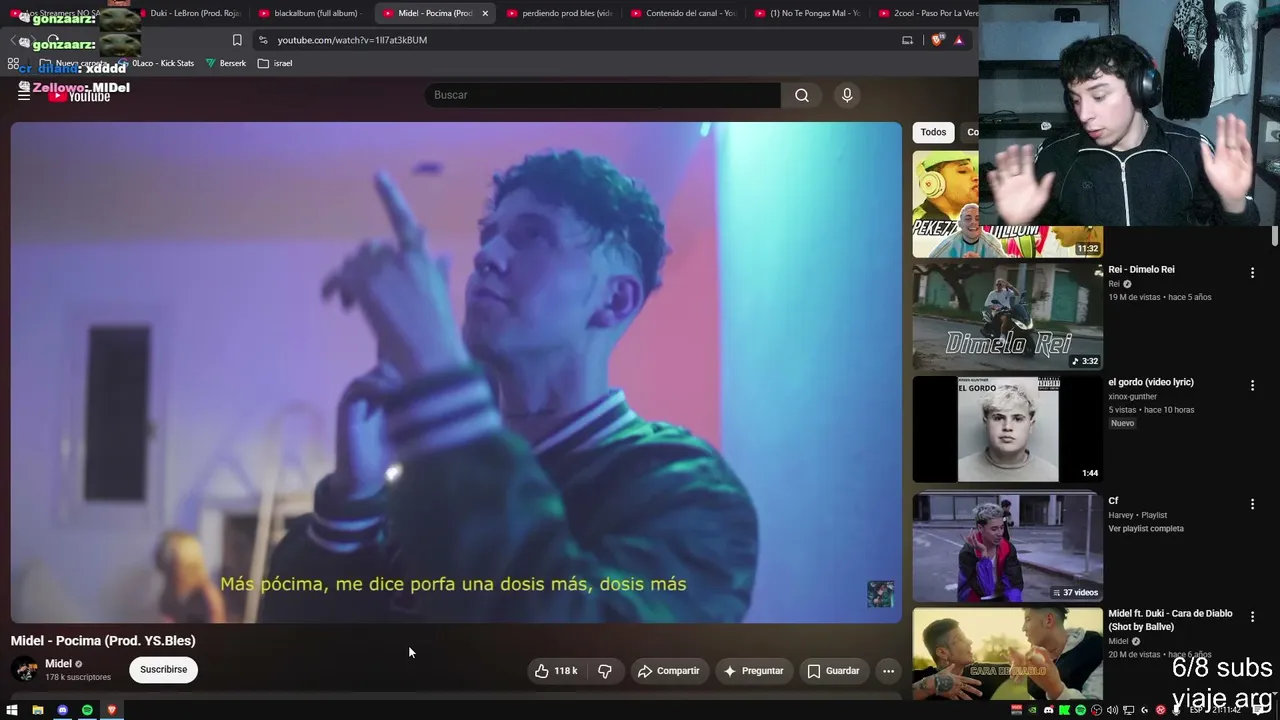This screenshot has height=720, width=1280.
Task: Switch to the Contenido del canal tab
Action: click(x=684, y=13)
